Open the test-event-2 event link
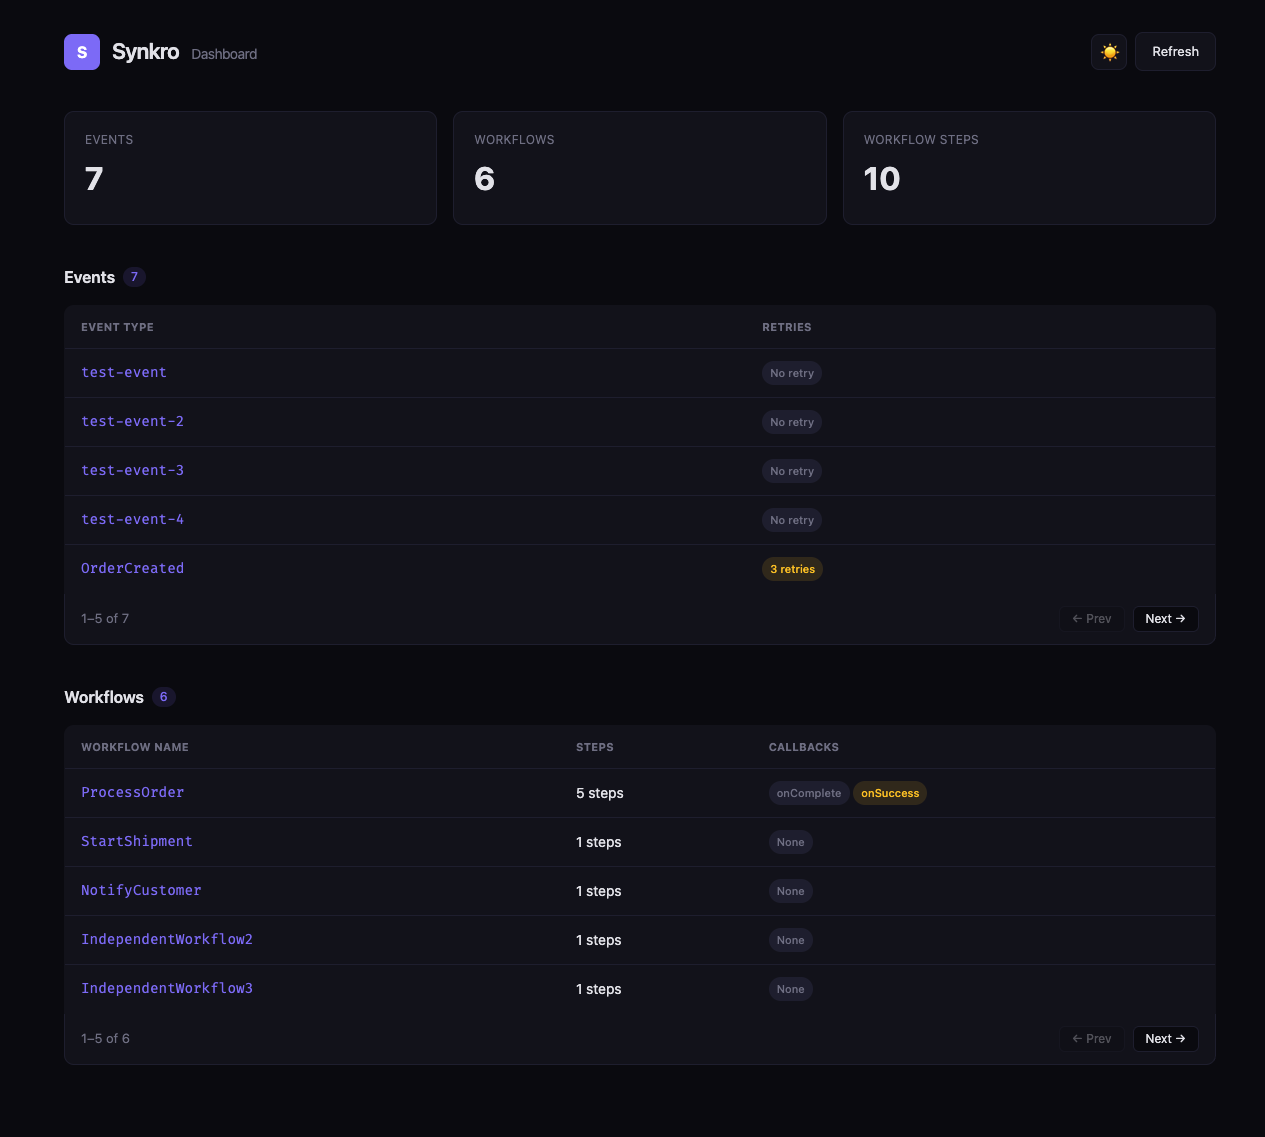This screenshot has height=1137, width=1265. 132,422
